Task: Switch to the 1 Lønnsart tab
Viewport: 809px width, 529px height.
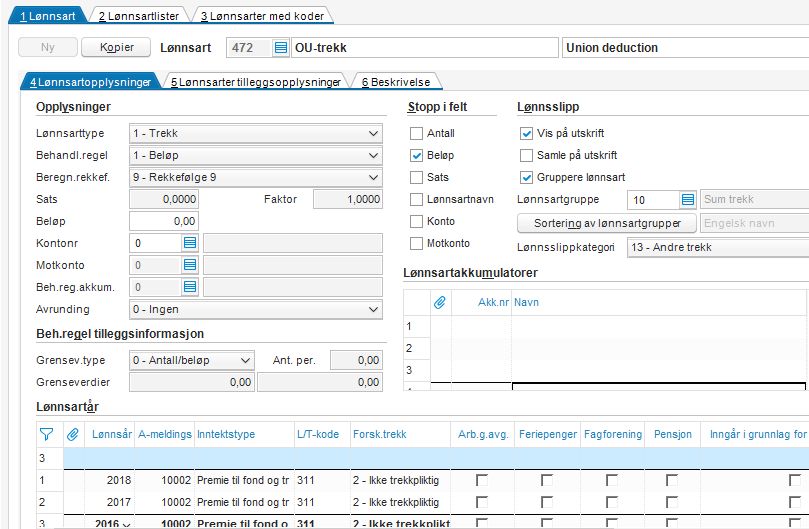Action: (47, 16)
